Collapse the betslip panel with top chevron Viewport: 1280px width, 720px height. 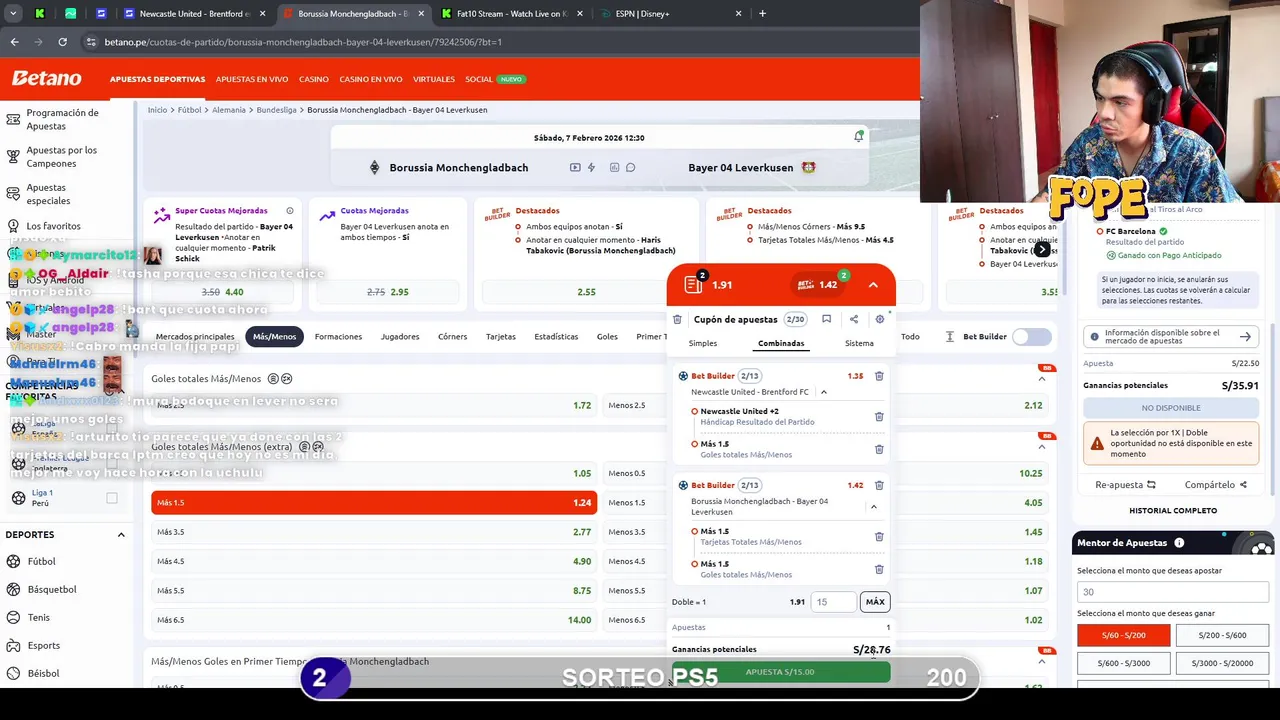coord(873,285)
